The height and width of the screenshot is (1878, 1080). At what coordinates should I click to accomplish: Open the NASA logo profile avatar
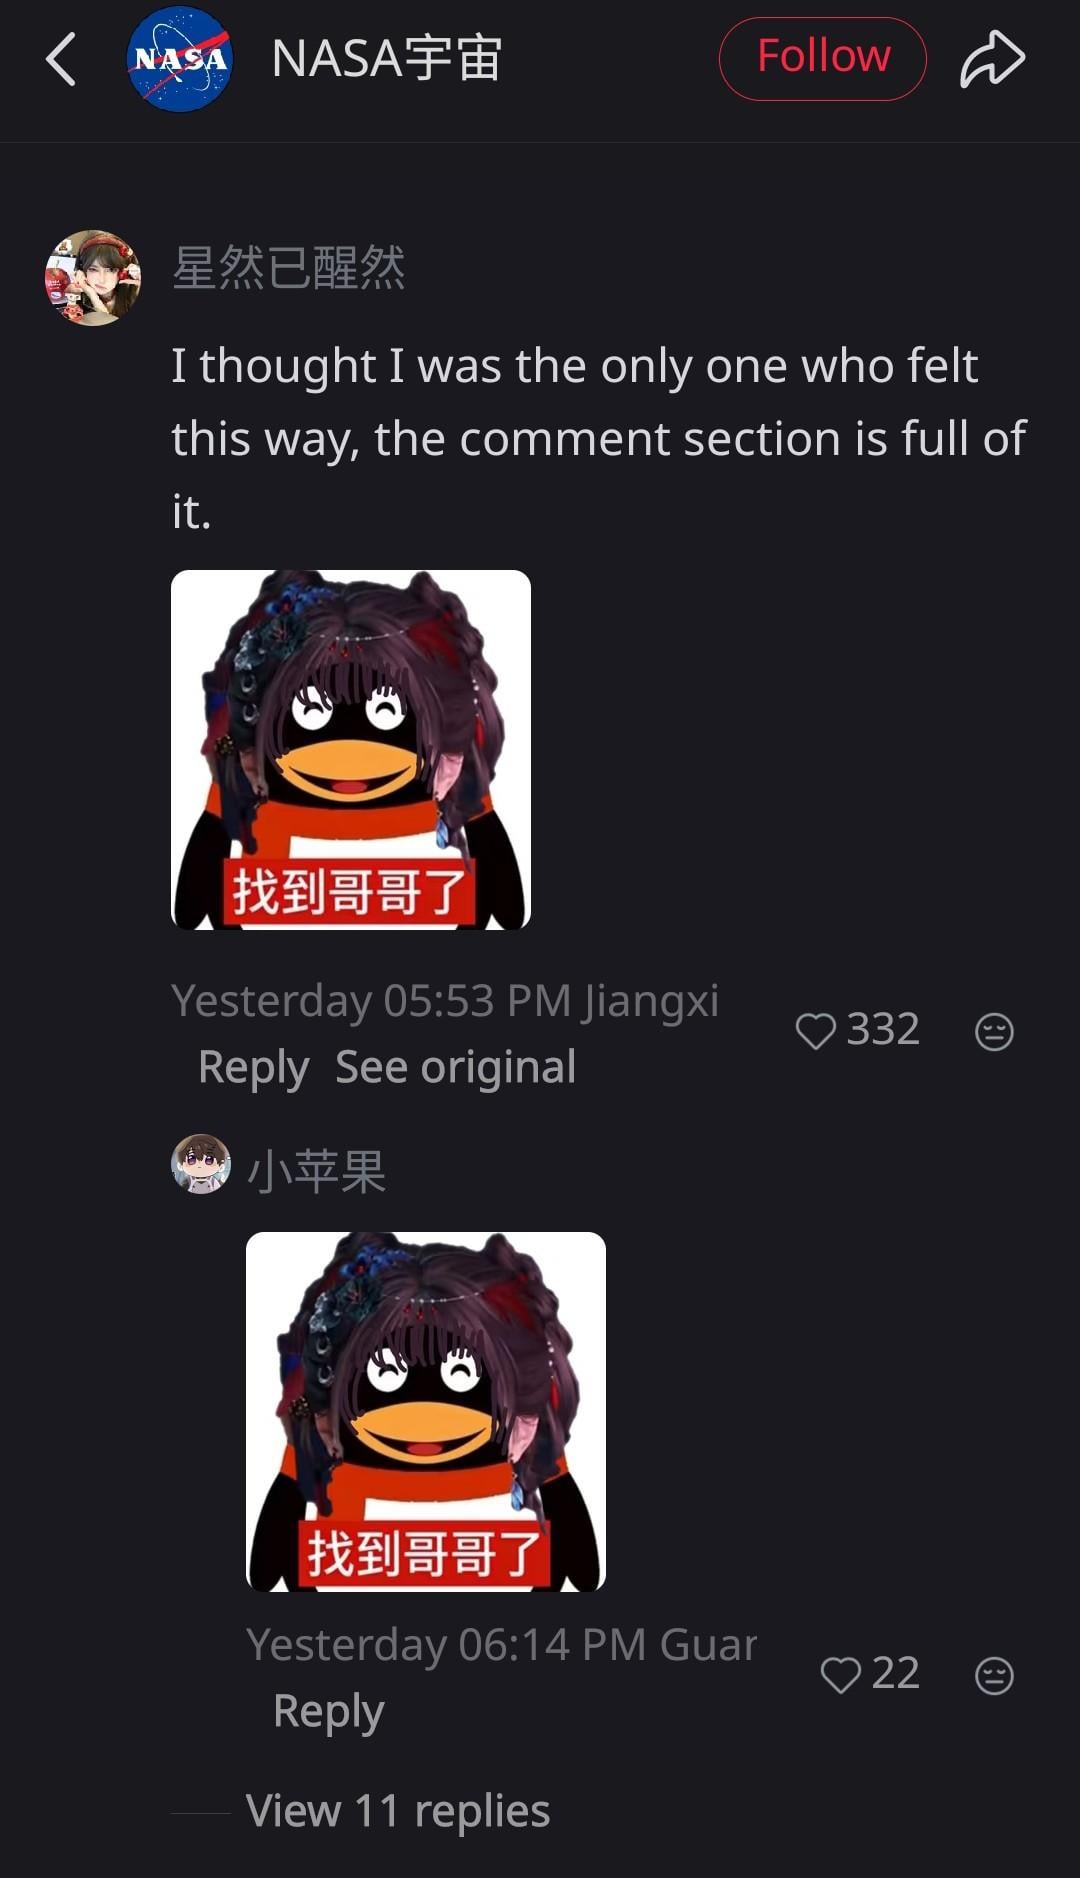click(180, 59)
